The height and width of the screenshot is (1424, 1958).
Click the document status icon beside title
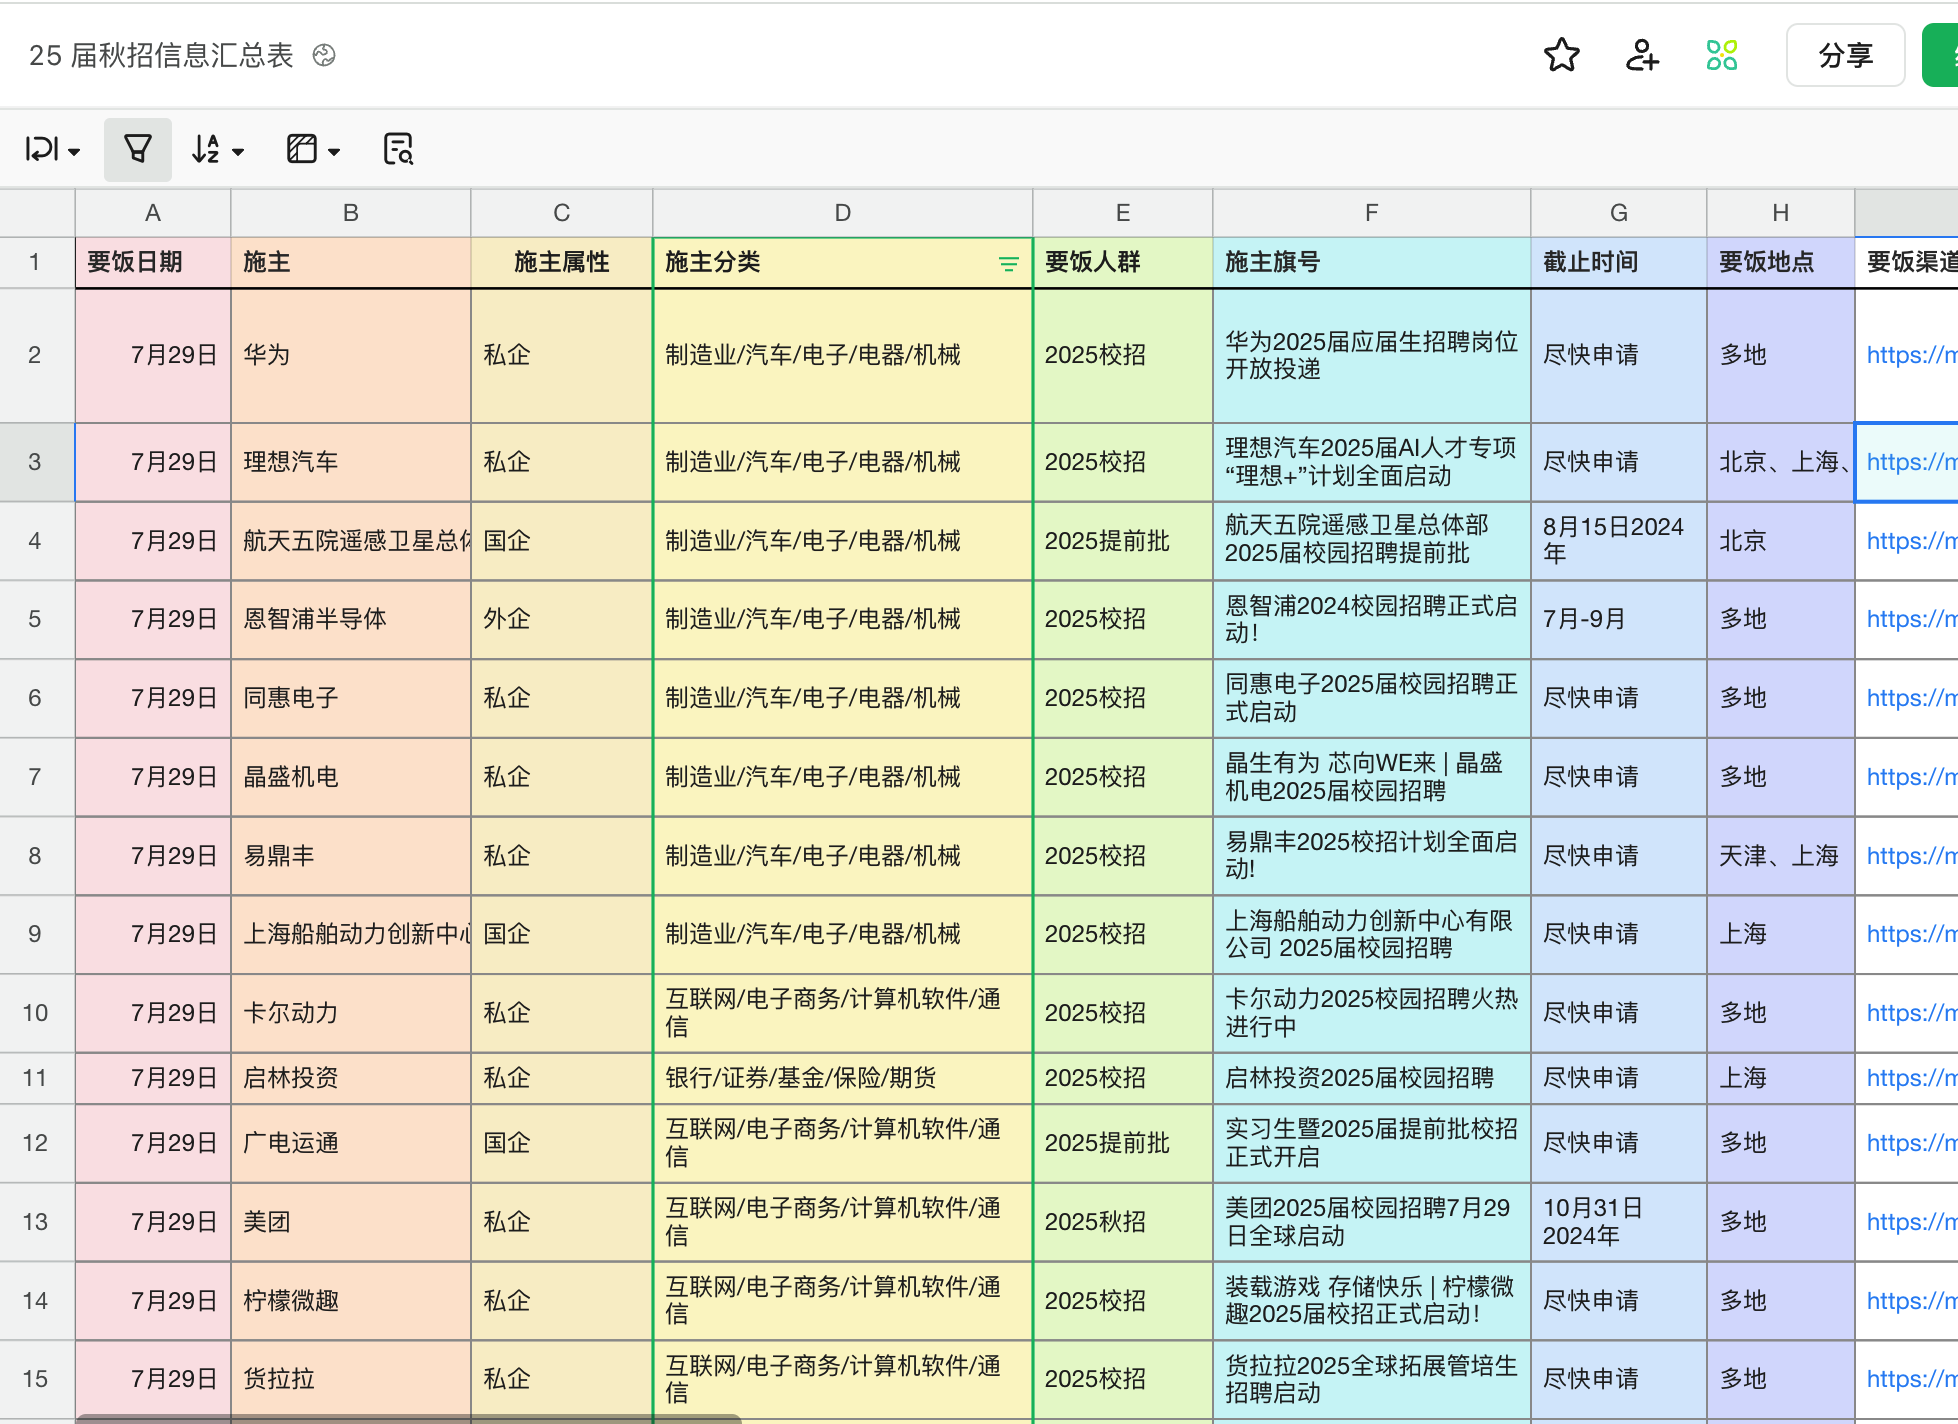click(324, 55)
